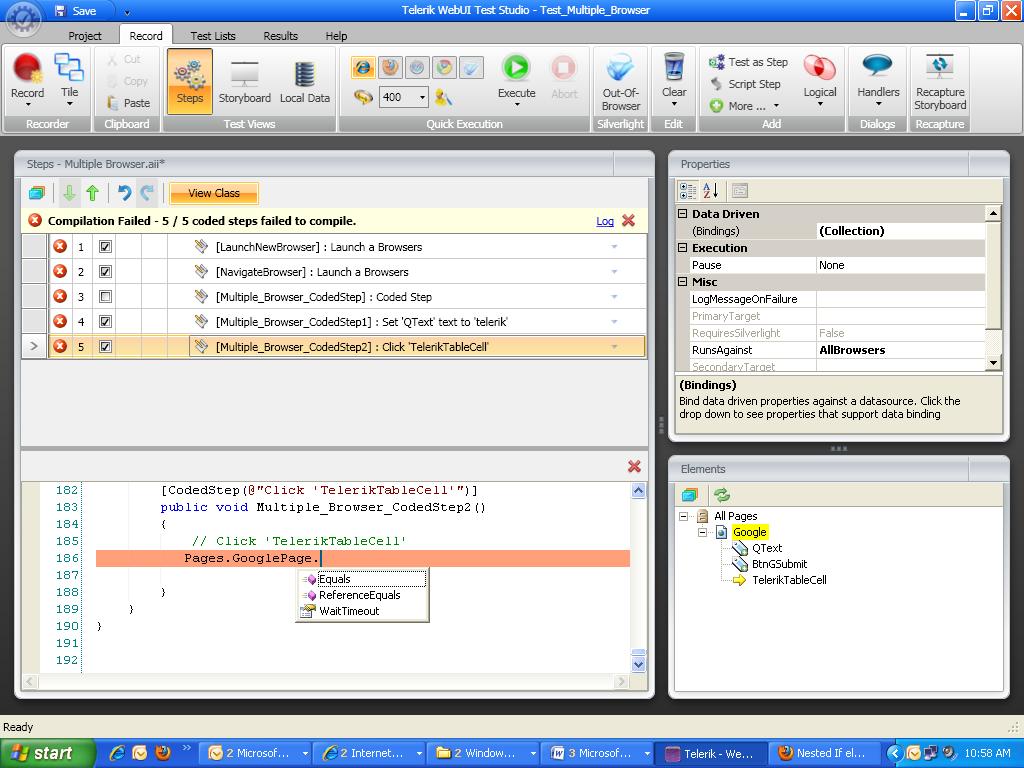This screenshot has width=1024, height=768.
Task: Click the refresh icon in Elements panel
Action: click(721, 495)
